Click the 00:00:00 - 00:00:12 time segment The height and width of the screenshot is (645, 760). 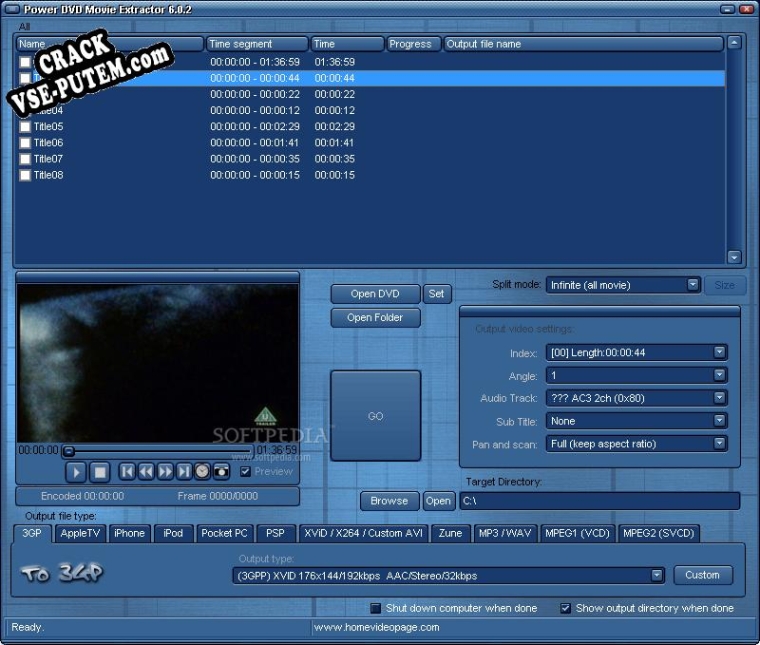tap(255, 110)
